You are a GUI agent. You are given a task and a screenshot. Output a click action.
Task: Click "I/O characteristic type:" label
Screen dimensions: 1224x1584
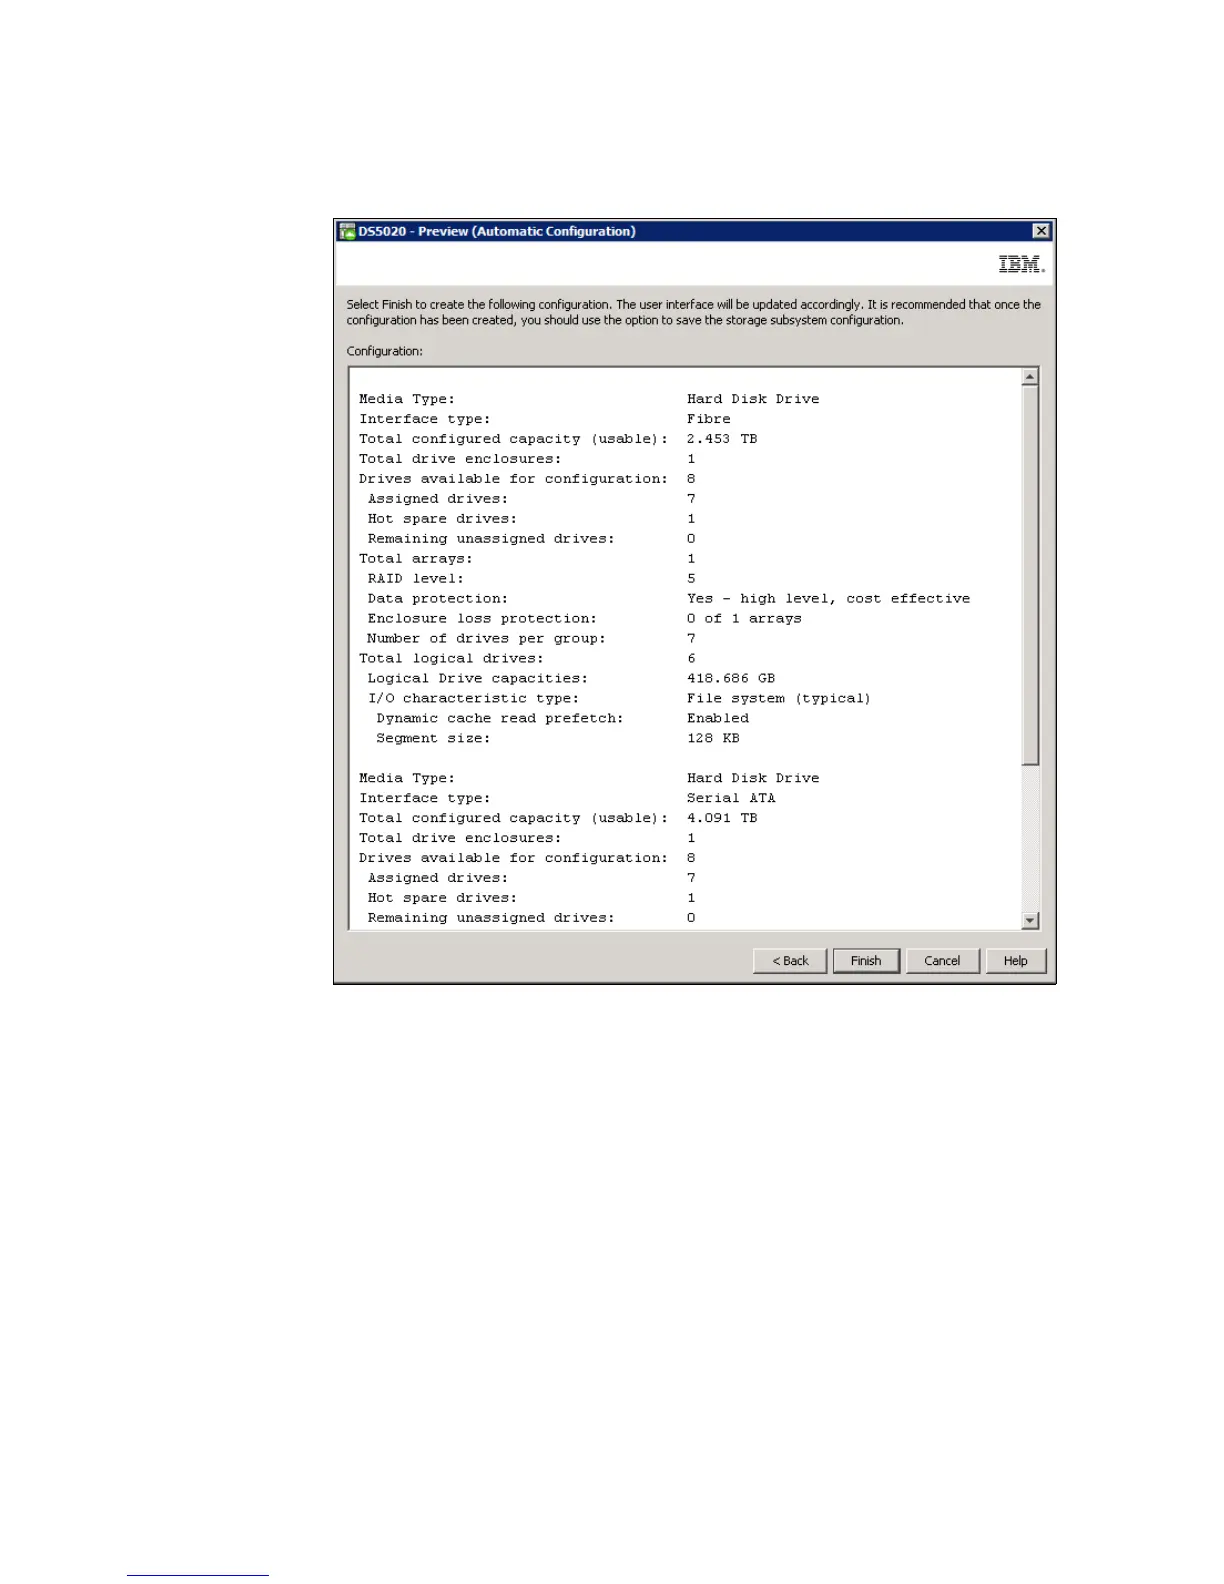473,699
